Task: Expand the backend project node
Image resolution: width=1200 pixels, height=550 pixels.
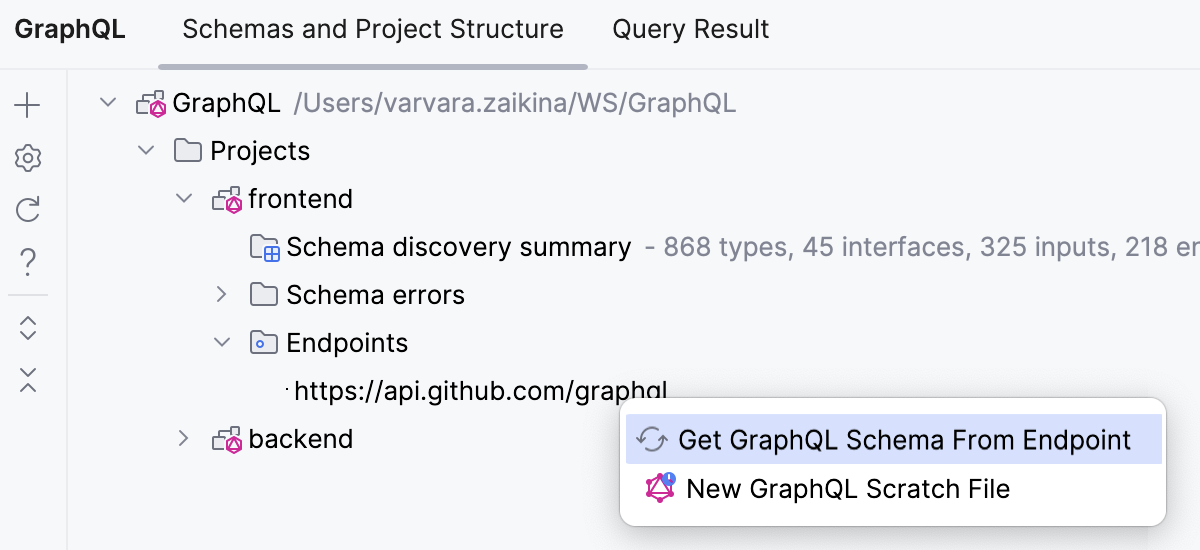Action: pyautogui.click(x=184, y=439)
